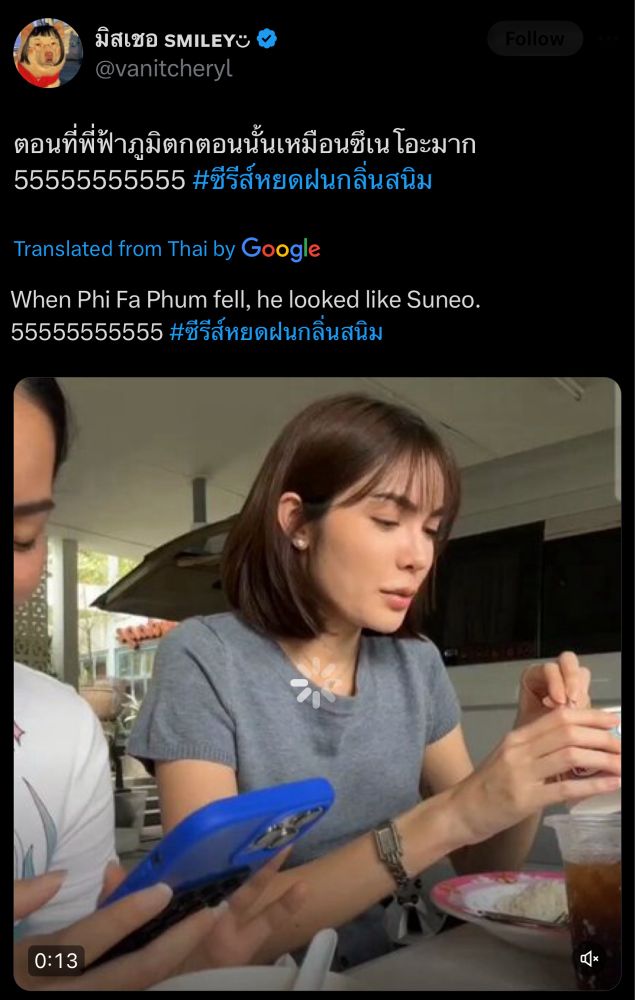Screen dimensions: 635x1000
Task: Open the three-dot more options menu
Action: pyautogui.click(x=609, y=38)
